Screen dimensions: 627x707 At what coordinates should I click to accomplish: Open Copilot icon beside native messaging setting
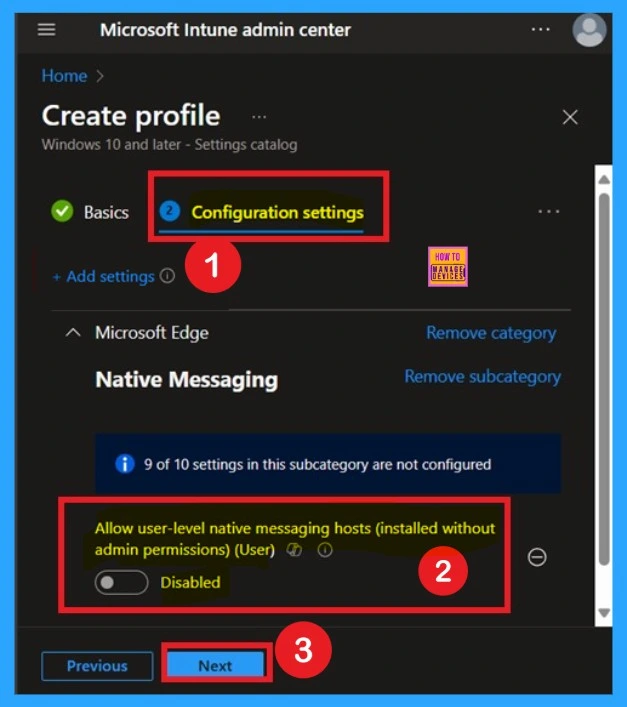coord(294,550)
